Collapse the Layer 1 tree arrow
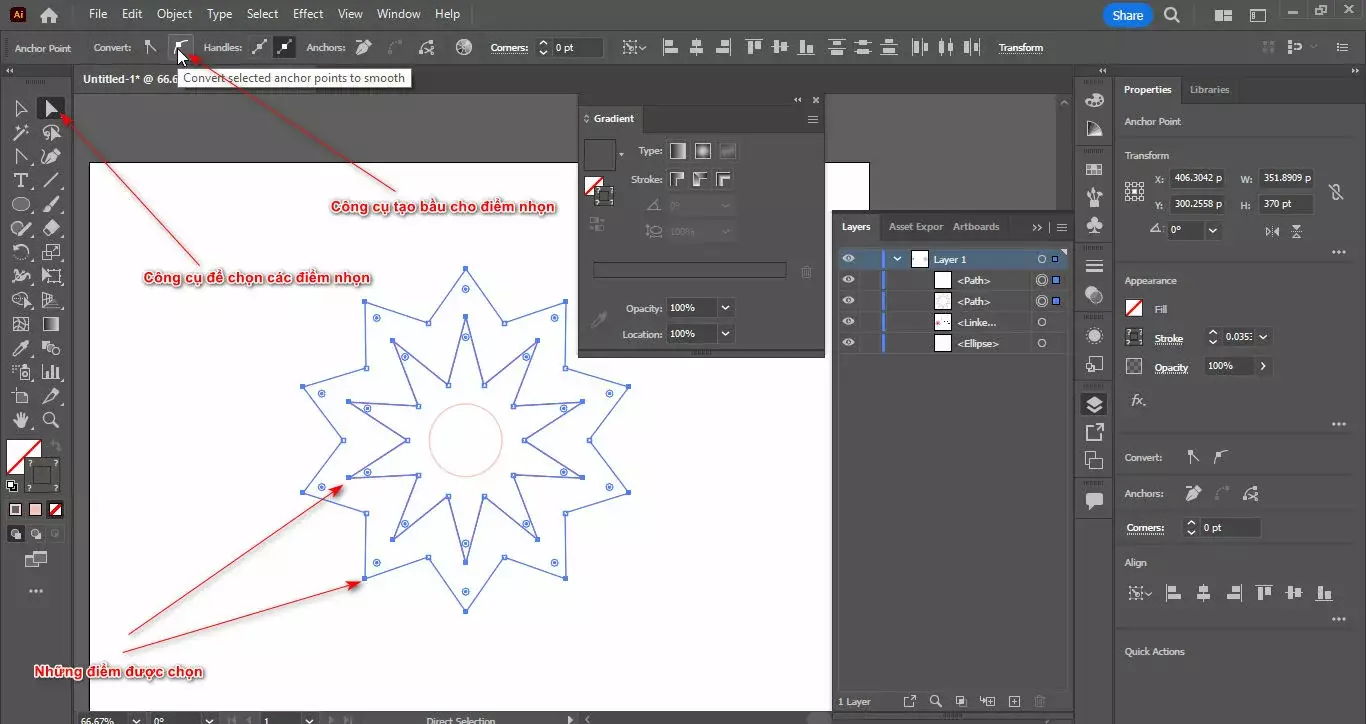 click(897, 259)
